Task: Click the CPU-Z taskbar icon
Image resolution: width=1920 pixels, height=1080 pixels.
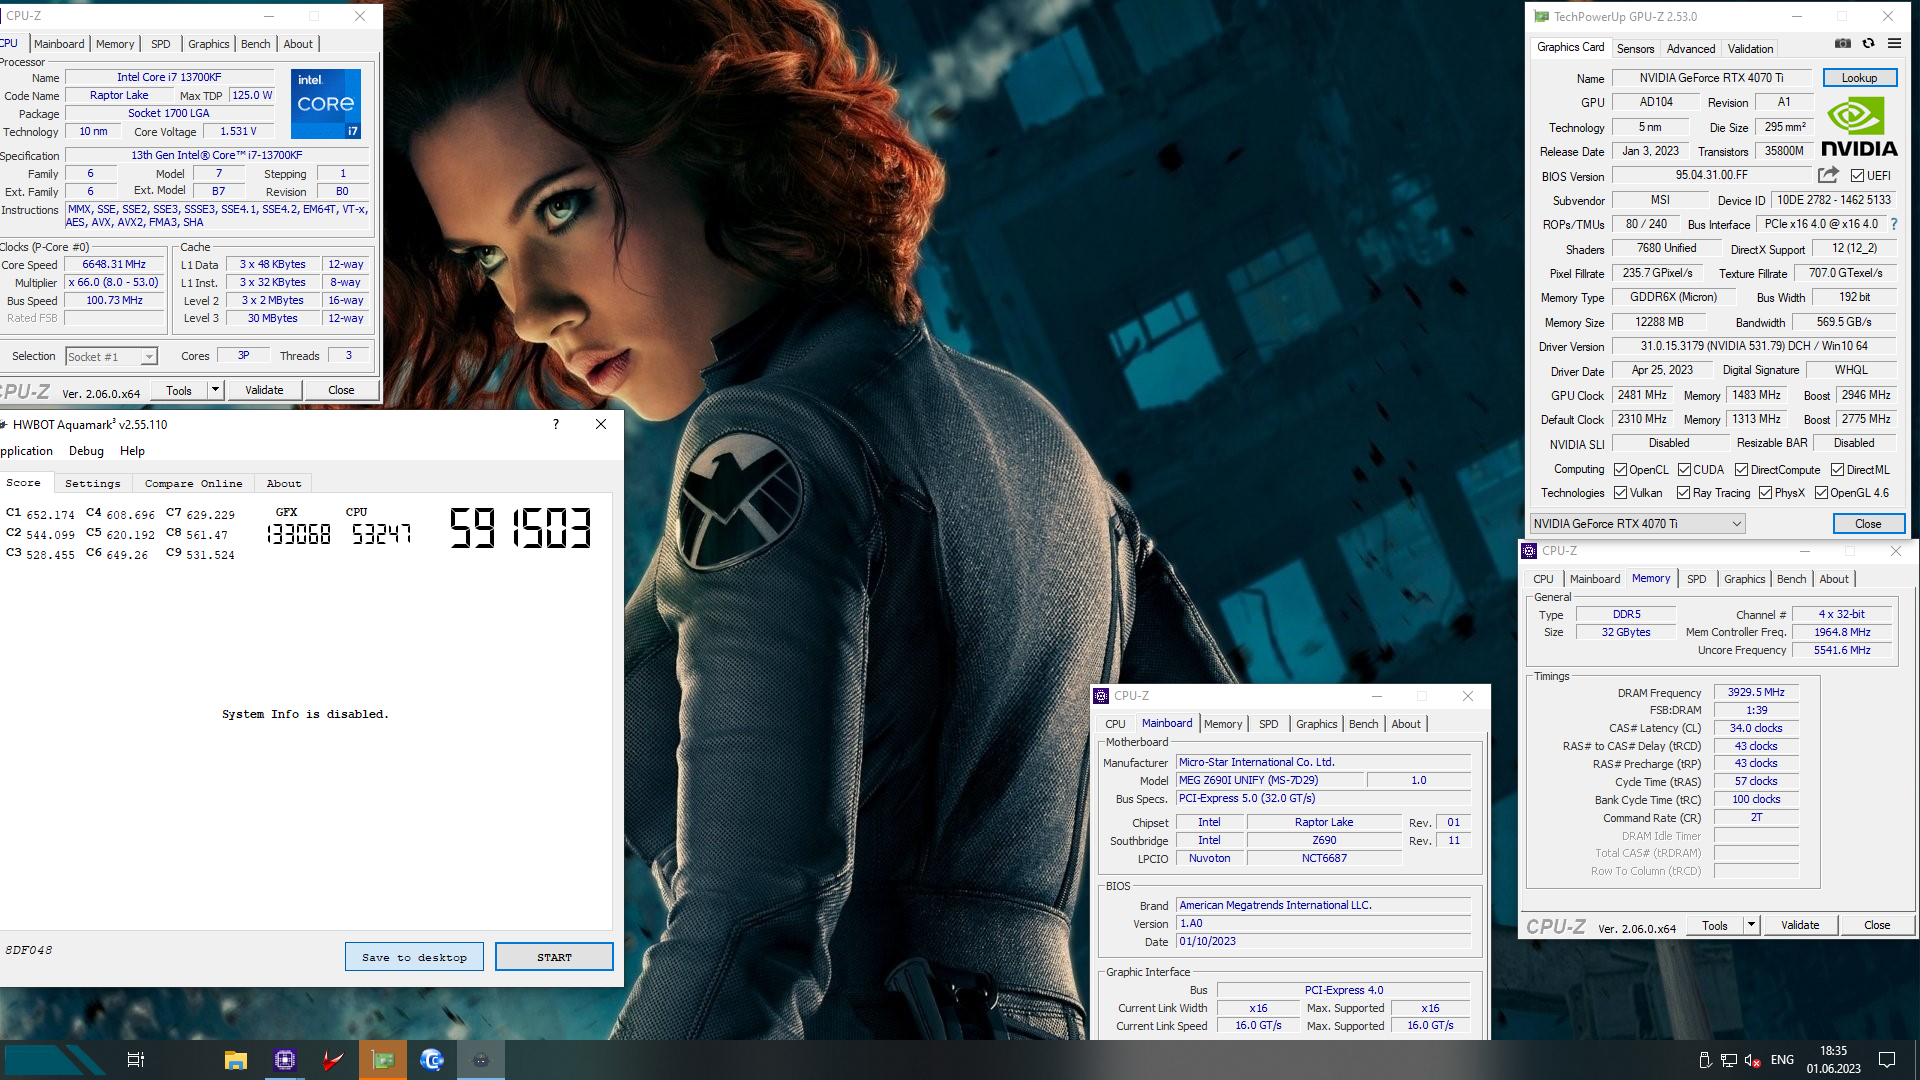Action: [x=285, y=1060]
